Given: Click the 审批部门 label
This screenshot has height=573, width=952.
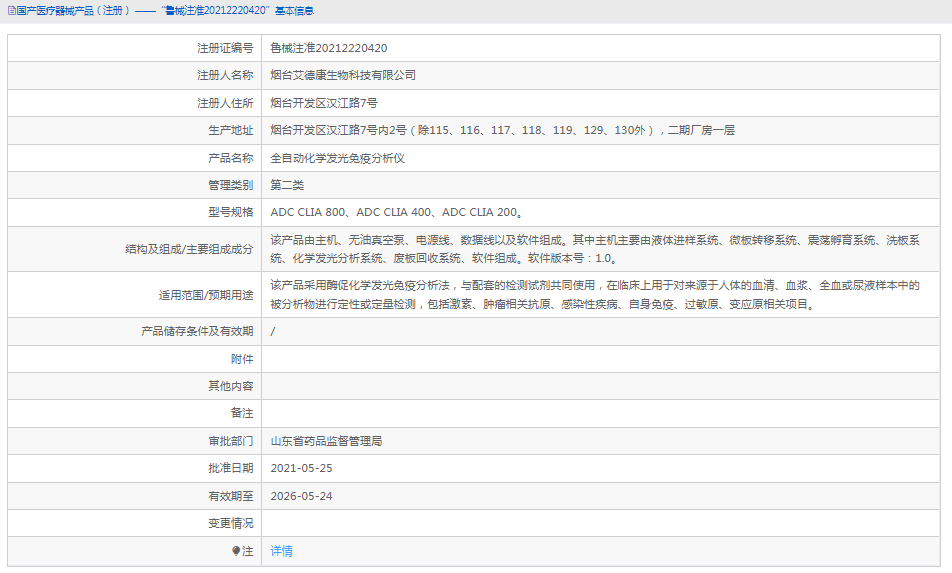Looking at the screenshot, I should pos(230,441).
